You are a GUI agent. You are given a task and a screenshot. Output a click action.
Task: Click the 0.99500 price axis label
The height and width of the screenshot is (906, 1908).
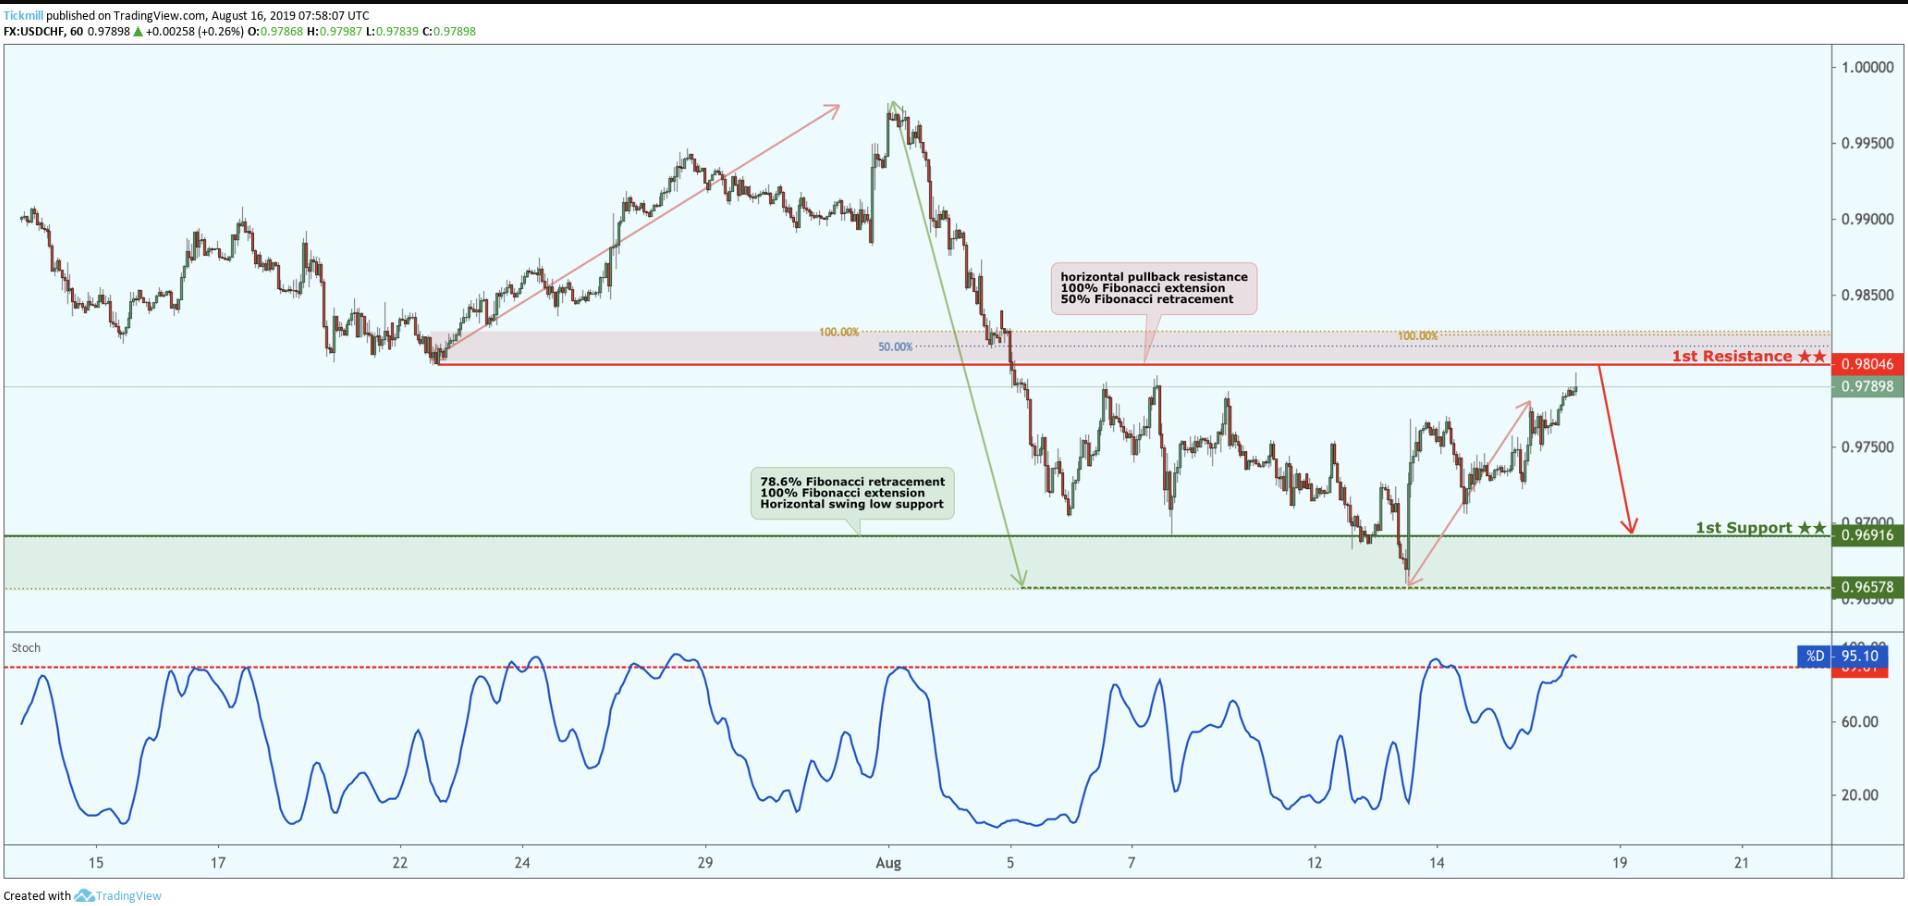(x=1867, y=143)
